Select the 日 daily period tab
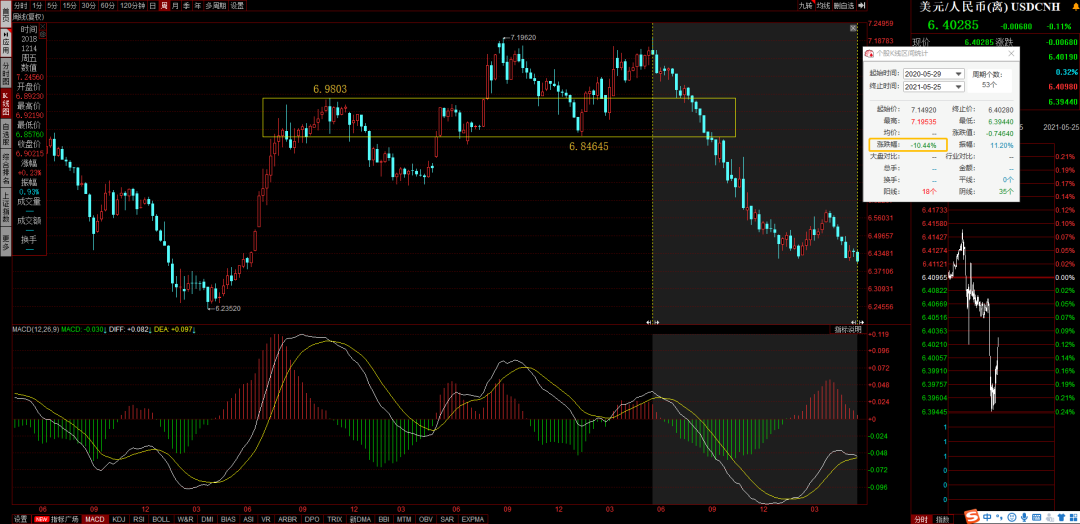Image resolution: width=1080 pixels, height=524 pixels. tap(153, 6)
